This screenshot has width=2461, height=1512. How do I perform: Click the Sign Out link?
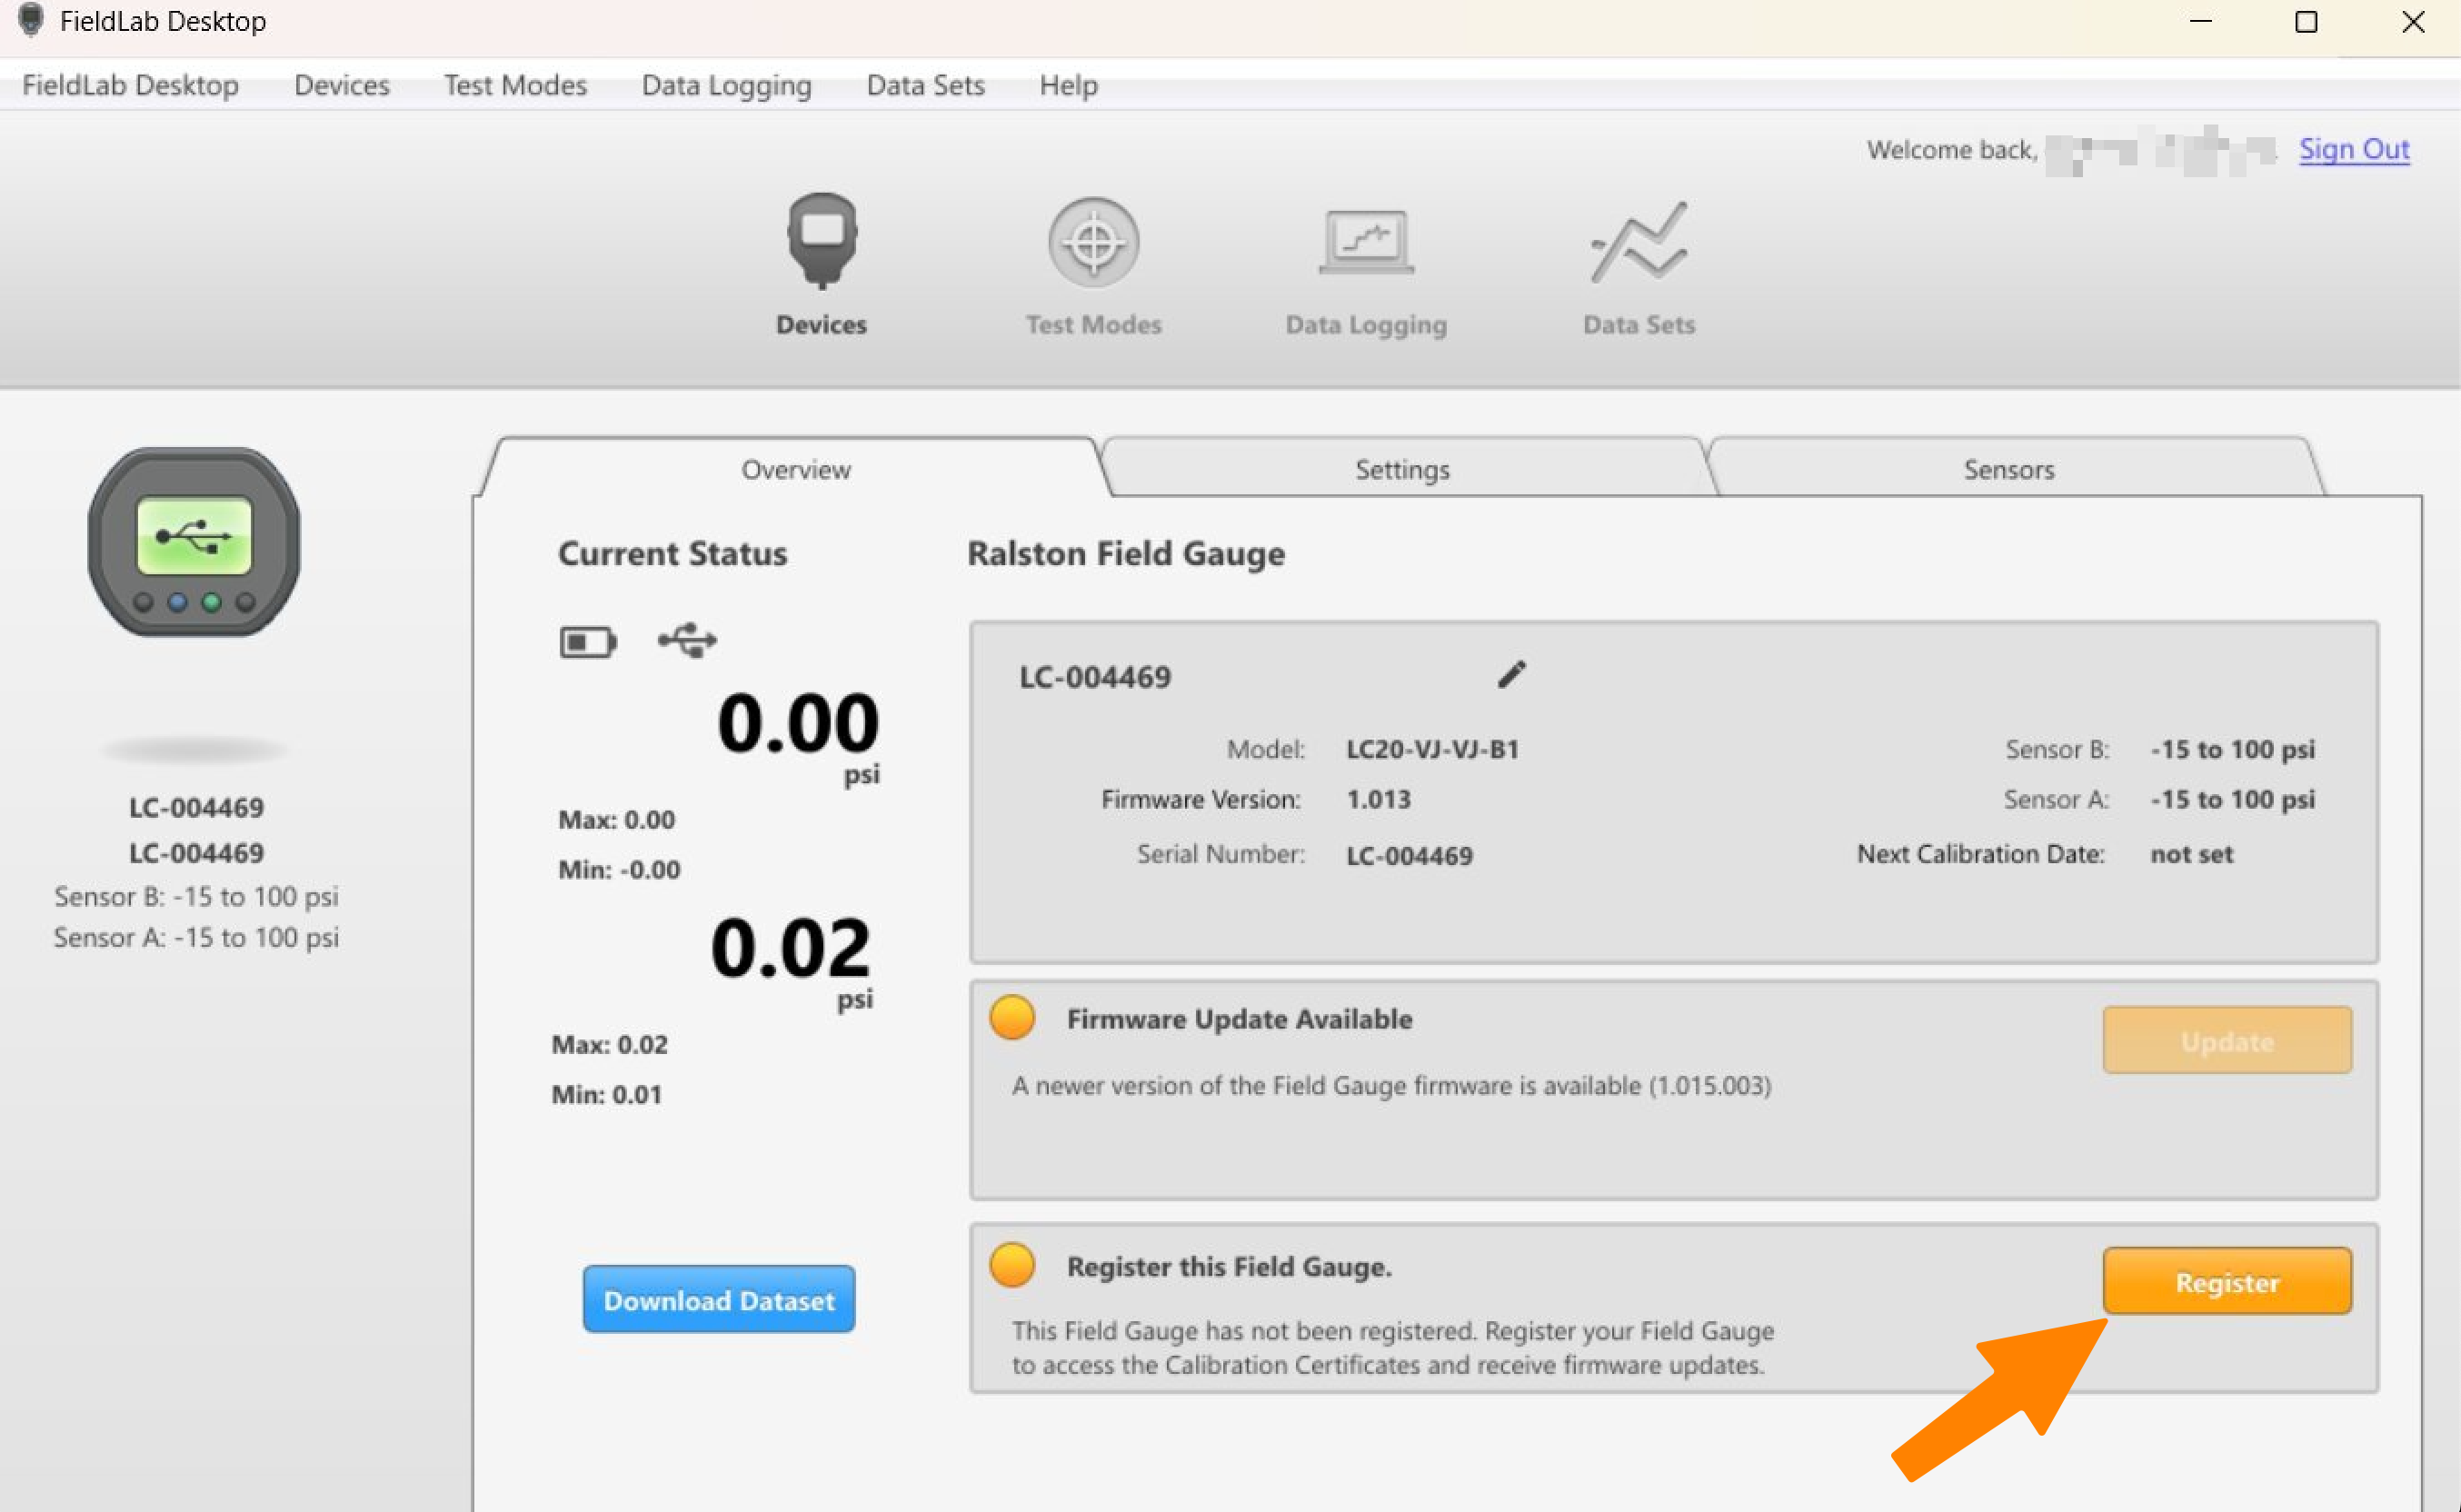(x=2353, y=149)
